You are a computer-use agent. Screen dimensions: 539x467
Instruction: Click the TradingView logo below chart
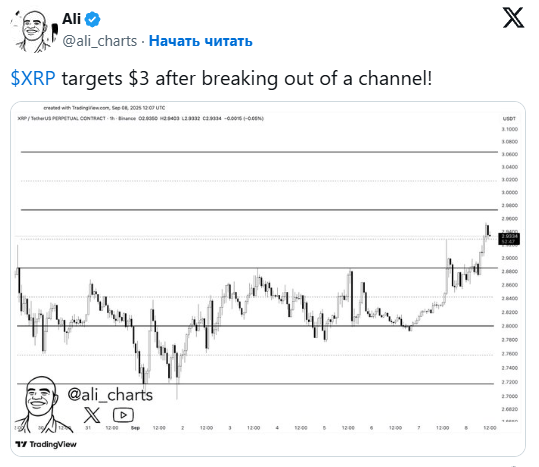(46, 444)
